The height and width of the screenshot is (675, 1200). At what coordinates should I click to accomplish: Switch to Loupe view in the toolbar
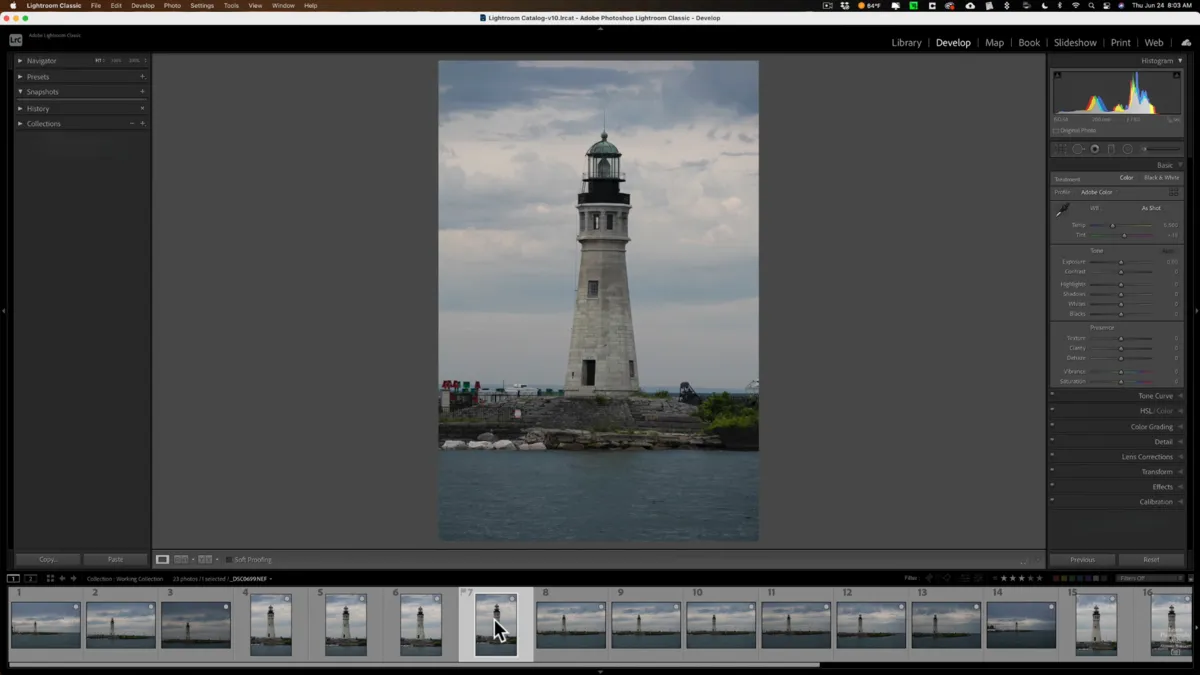coord(163,559)
